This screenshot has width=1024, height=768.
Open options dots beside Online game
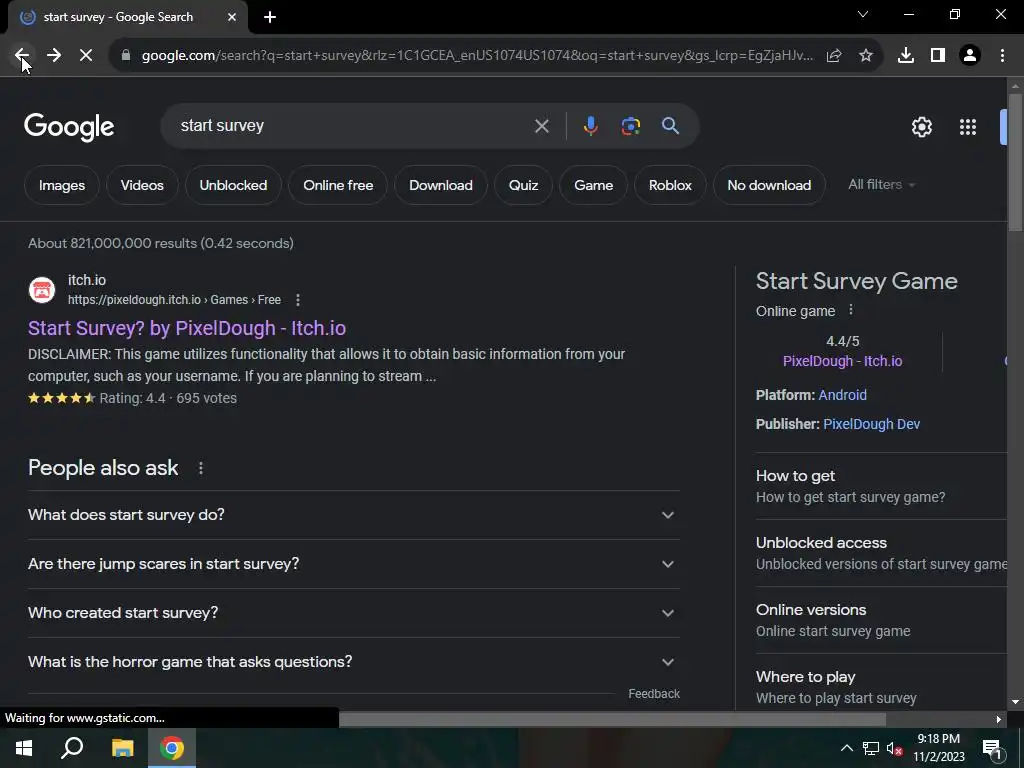[x=850, y=310]
